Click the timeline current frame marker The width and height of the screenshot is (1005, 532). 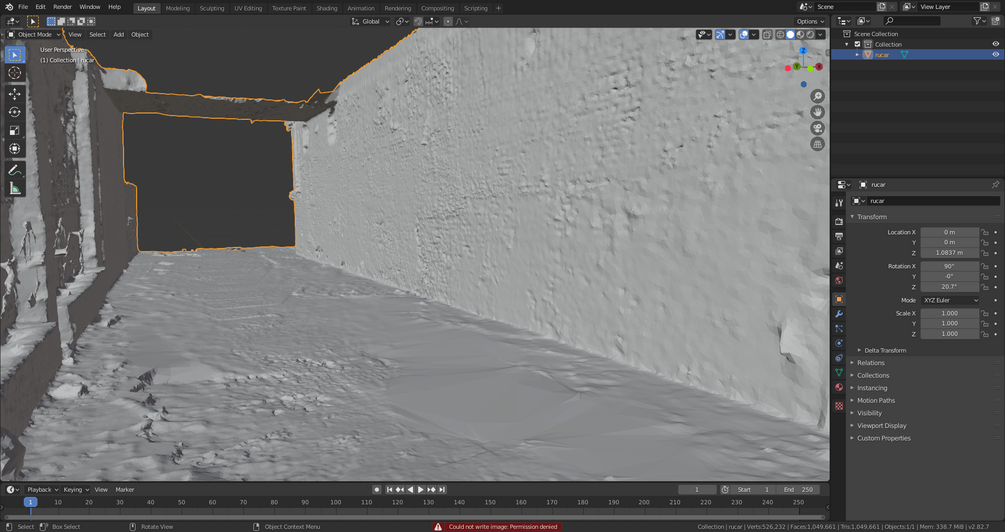point(30,503)
